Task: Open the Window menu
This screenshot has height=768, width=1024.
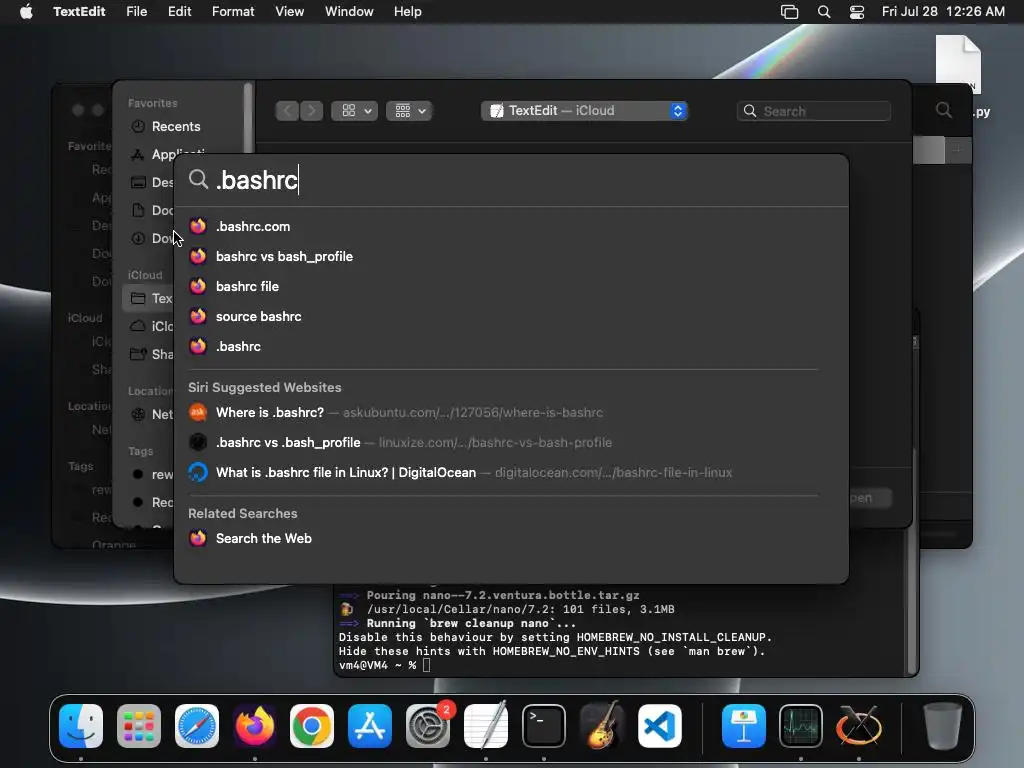Action: 349,12
